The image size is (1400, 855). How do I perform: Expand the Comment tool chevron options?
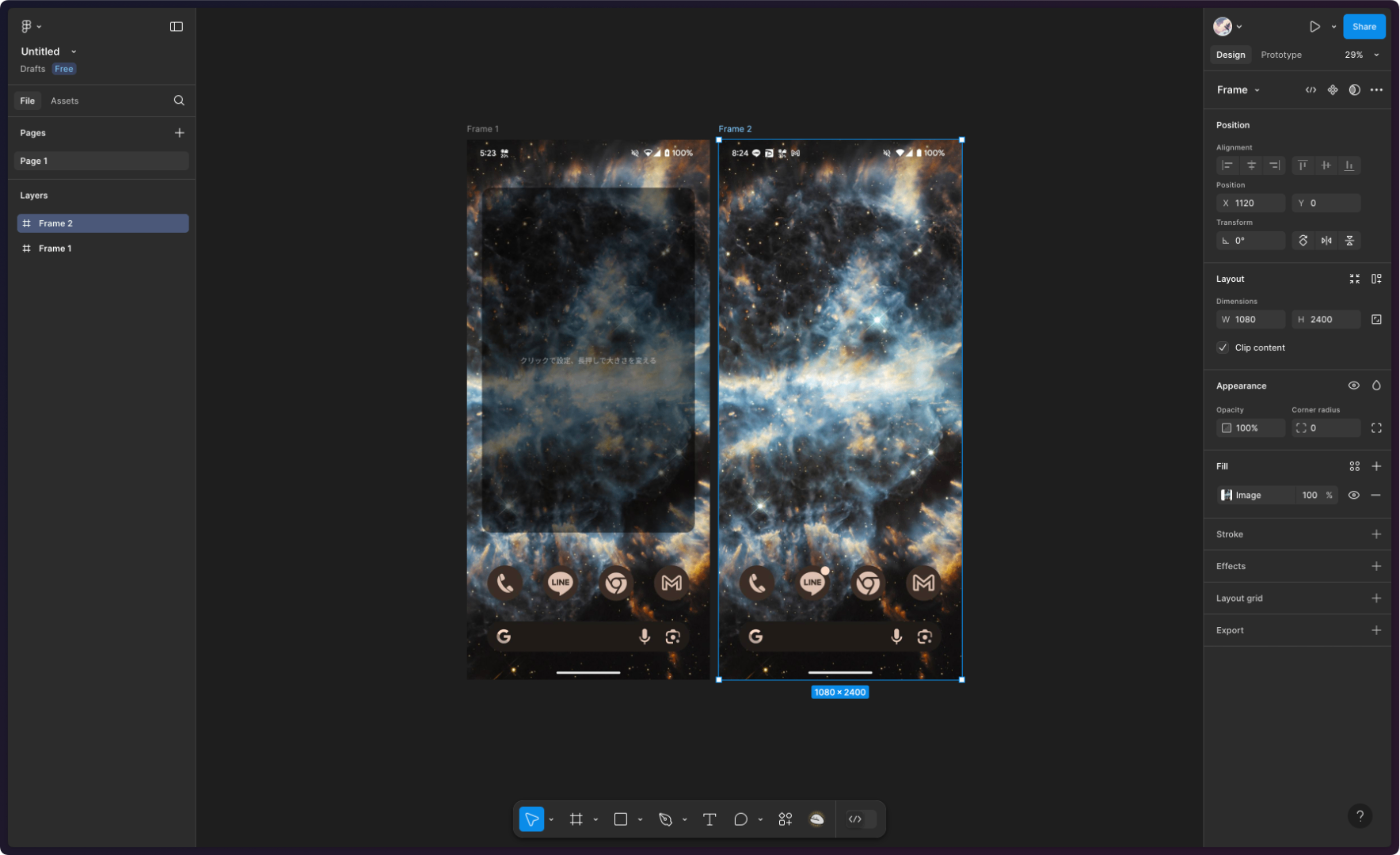(760, 820)
